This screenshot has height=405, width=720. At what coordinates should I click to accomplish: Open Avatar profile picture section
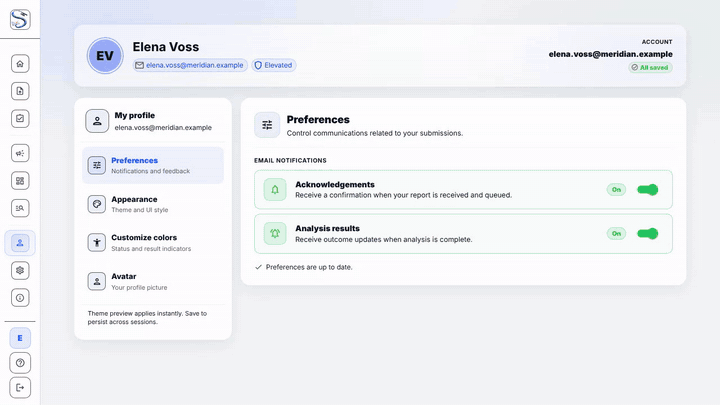153,281
